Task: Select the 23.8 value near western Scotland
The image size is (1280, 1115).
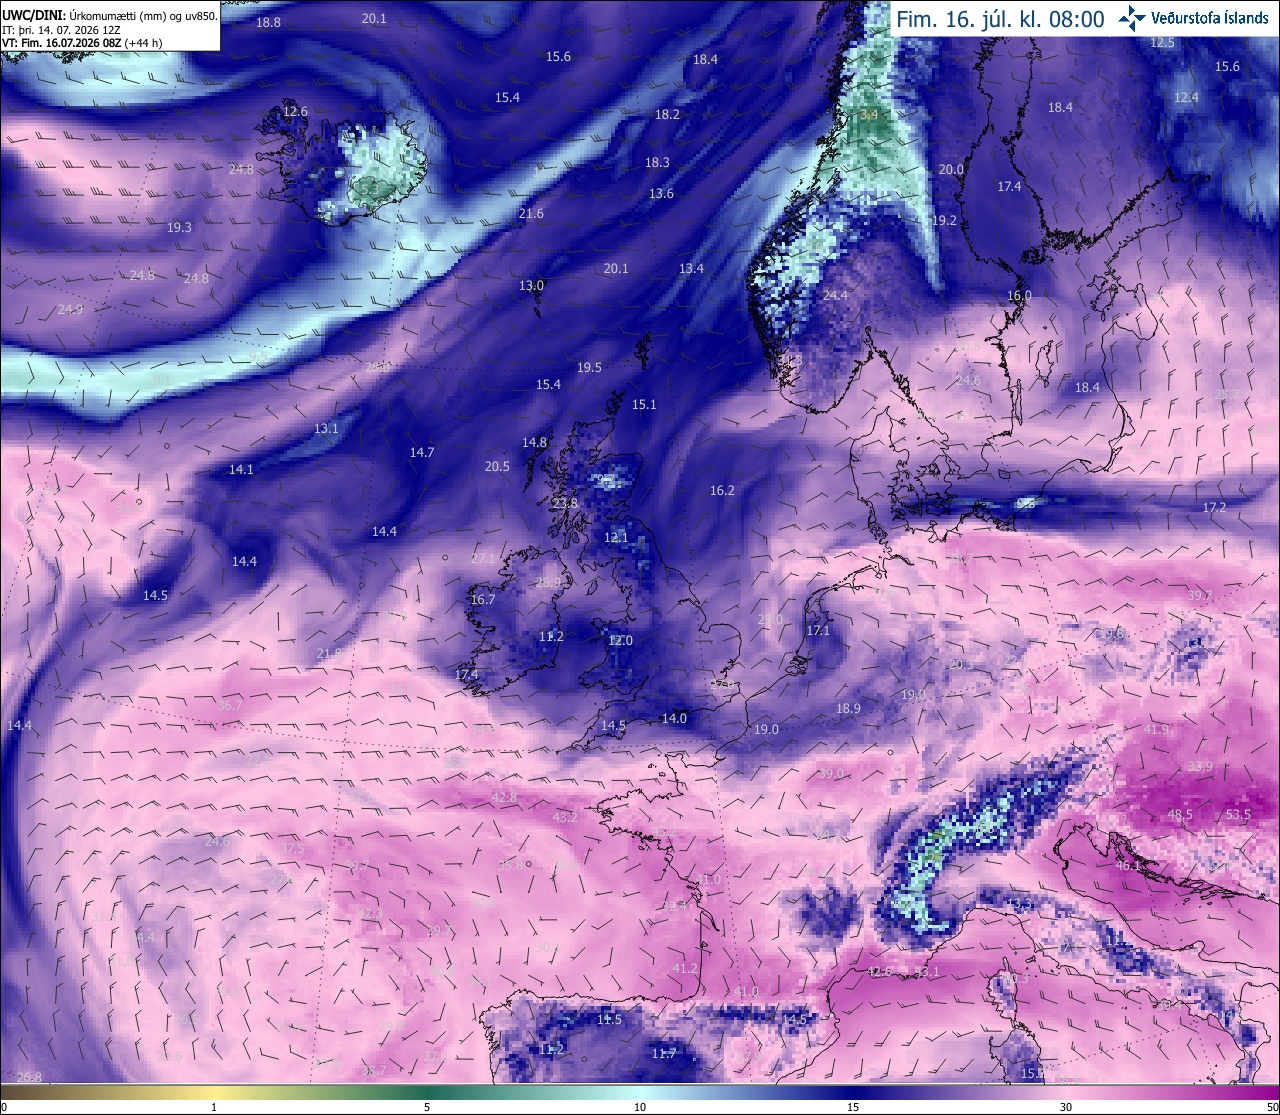Action: click(x=565, y=503)
